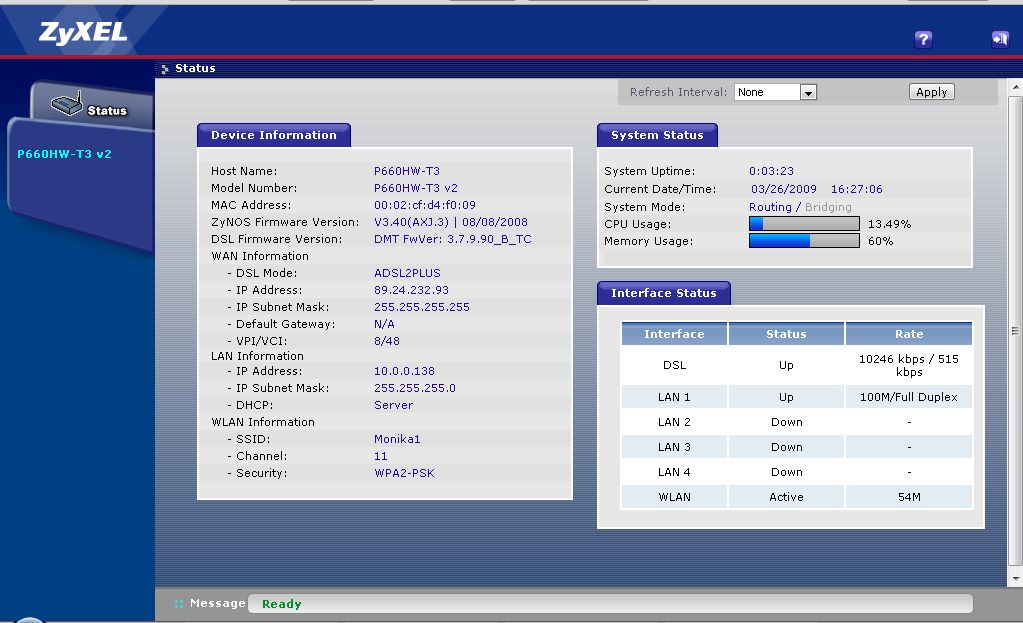Click DHCP value Server
1023x623 pixels.
(x=393, y=405)
